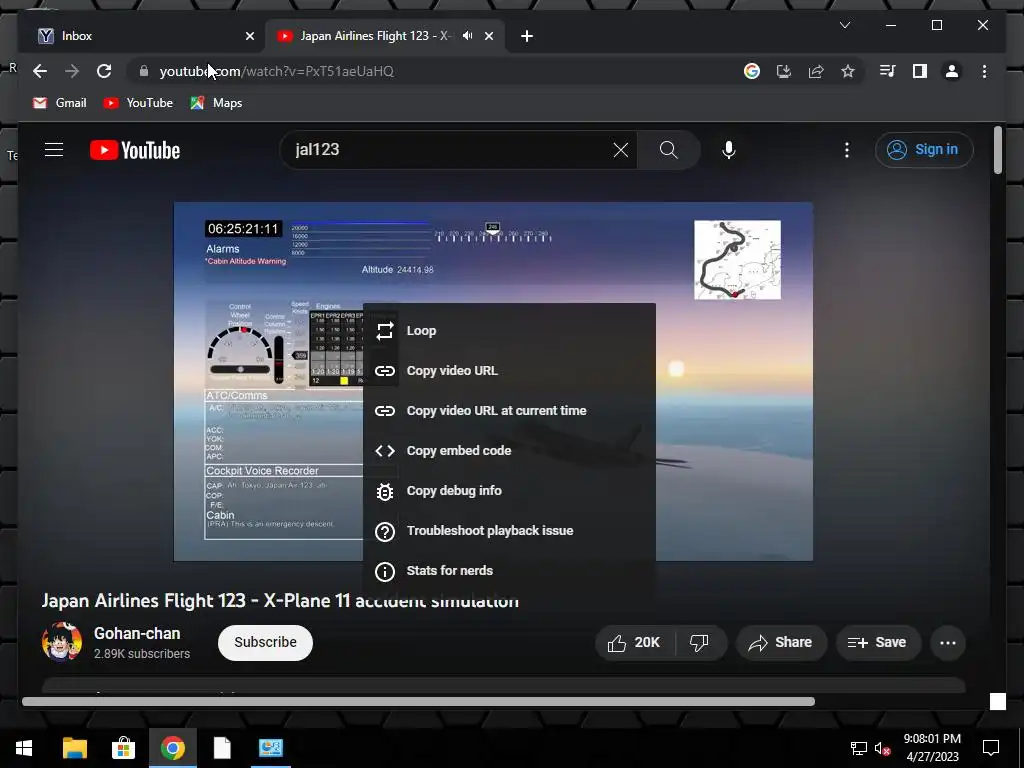Open the notification center
Viewport: 1024px width, 768px height.
tap(991, 748)
